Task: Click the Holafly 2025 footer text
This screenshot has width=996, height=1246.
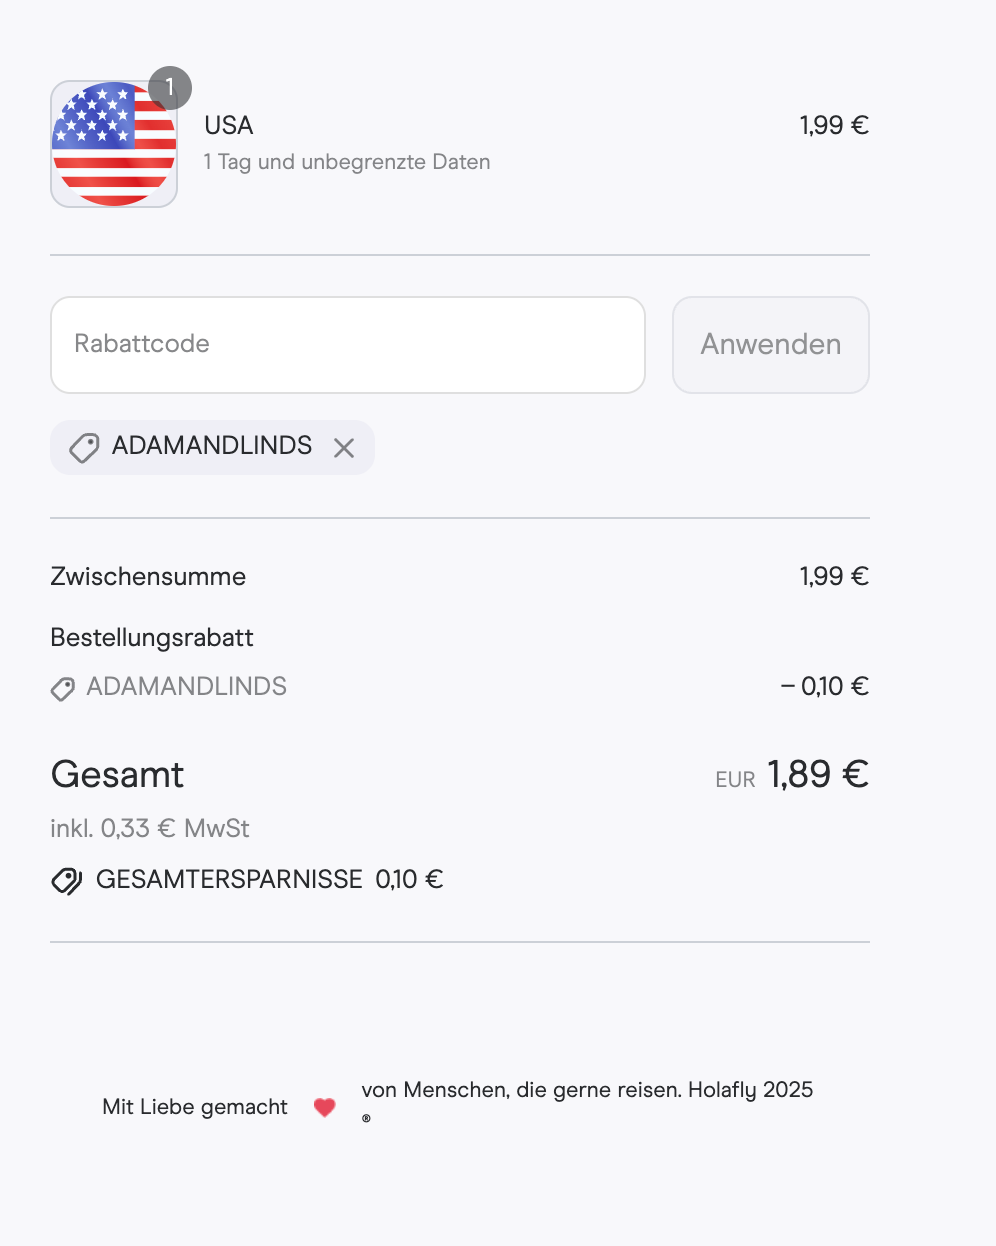Action: point(751,1090)
